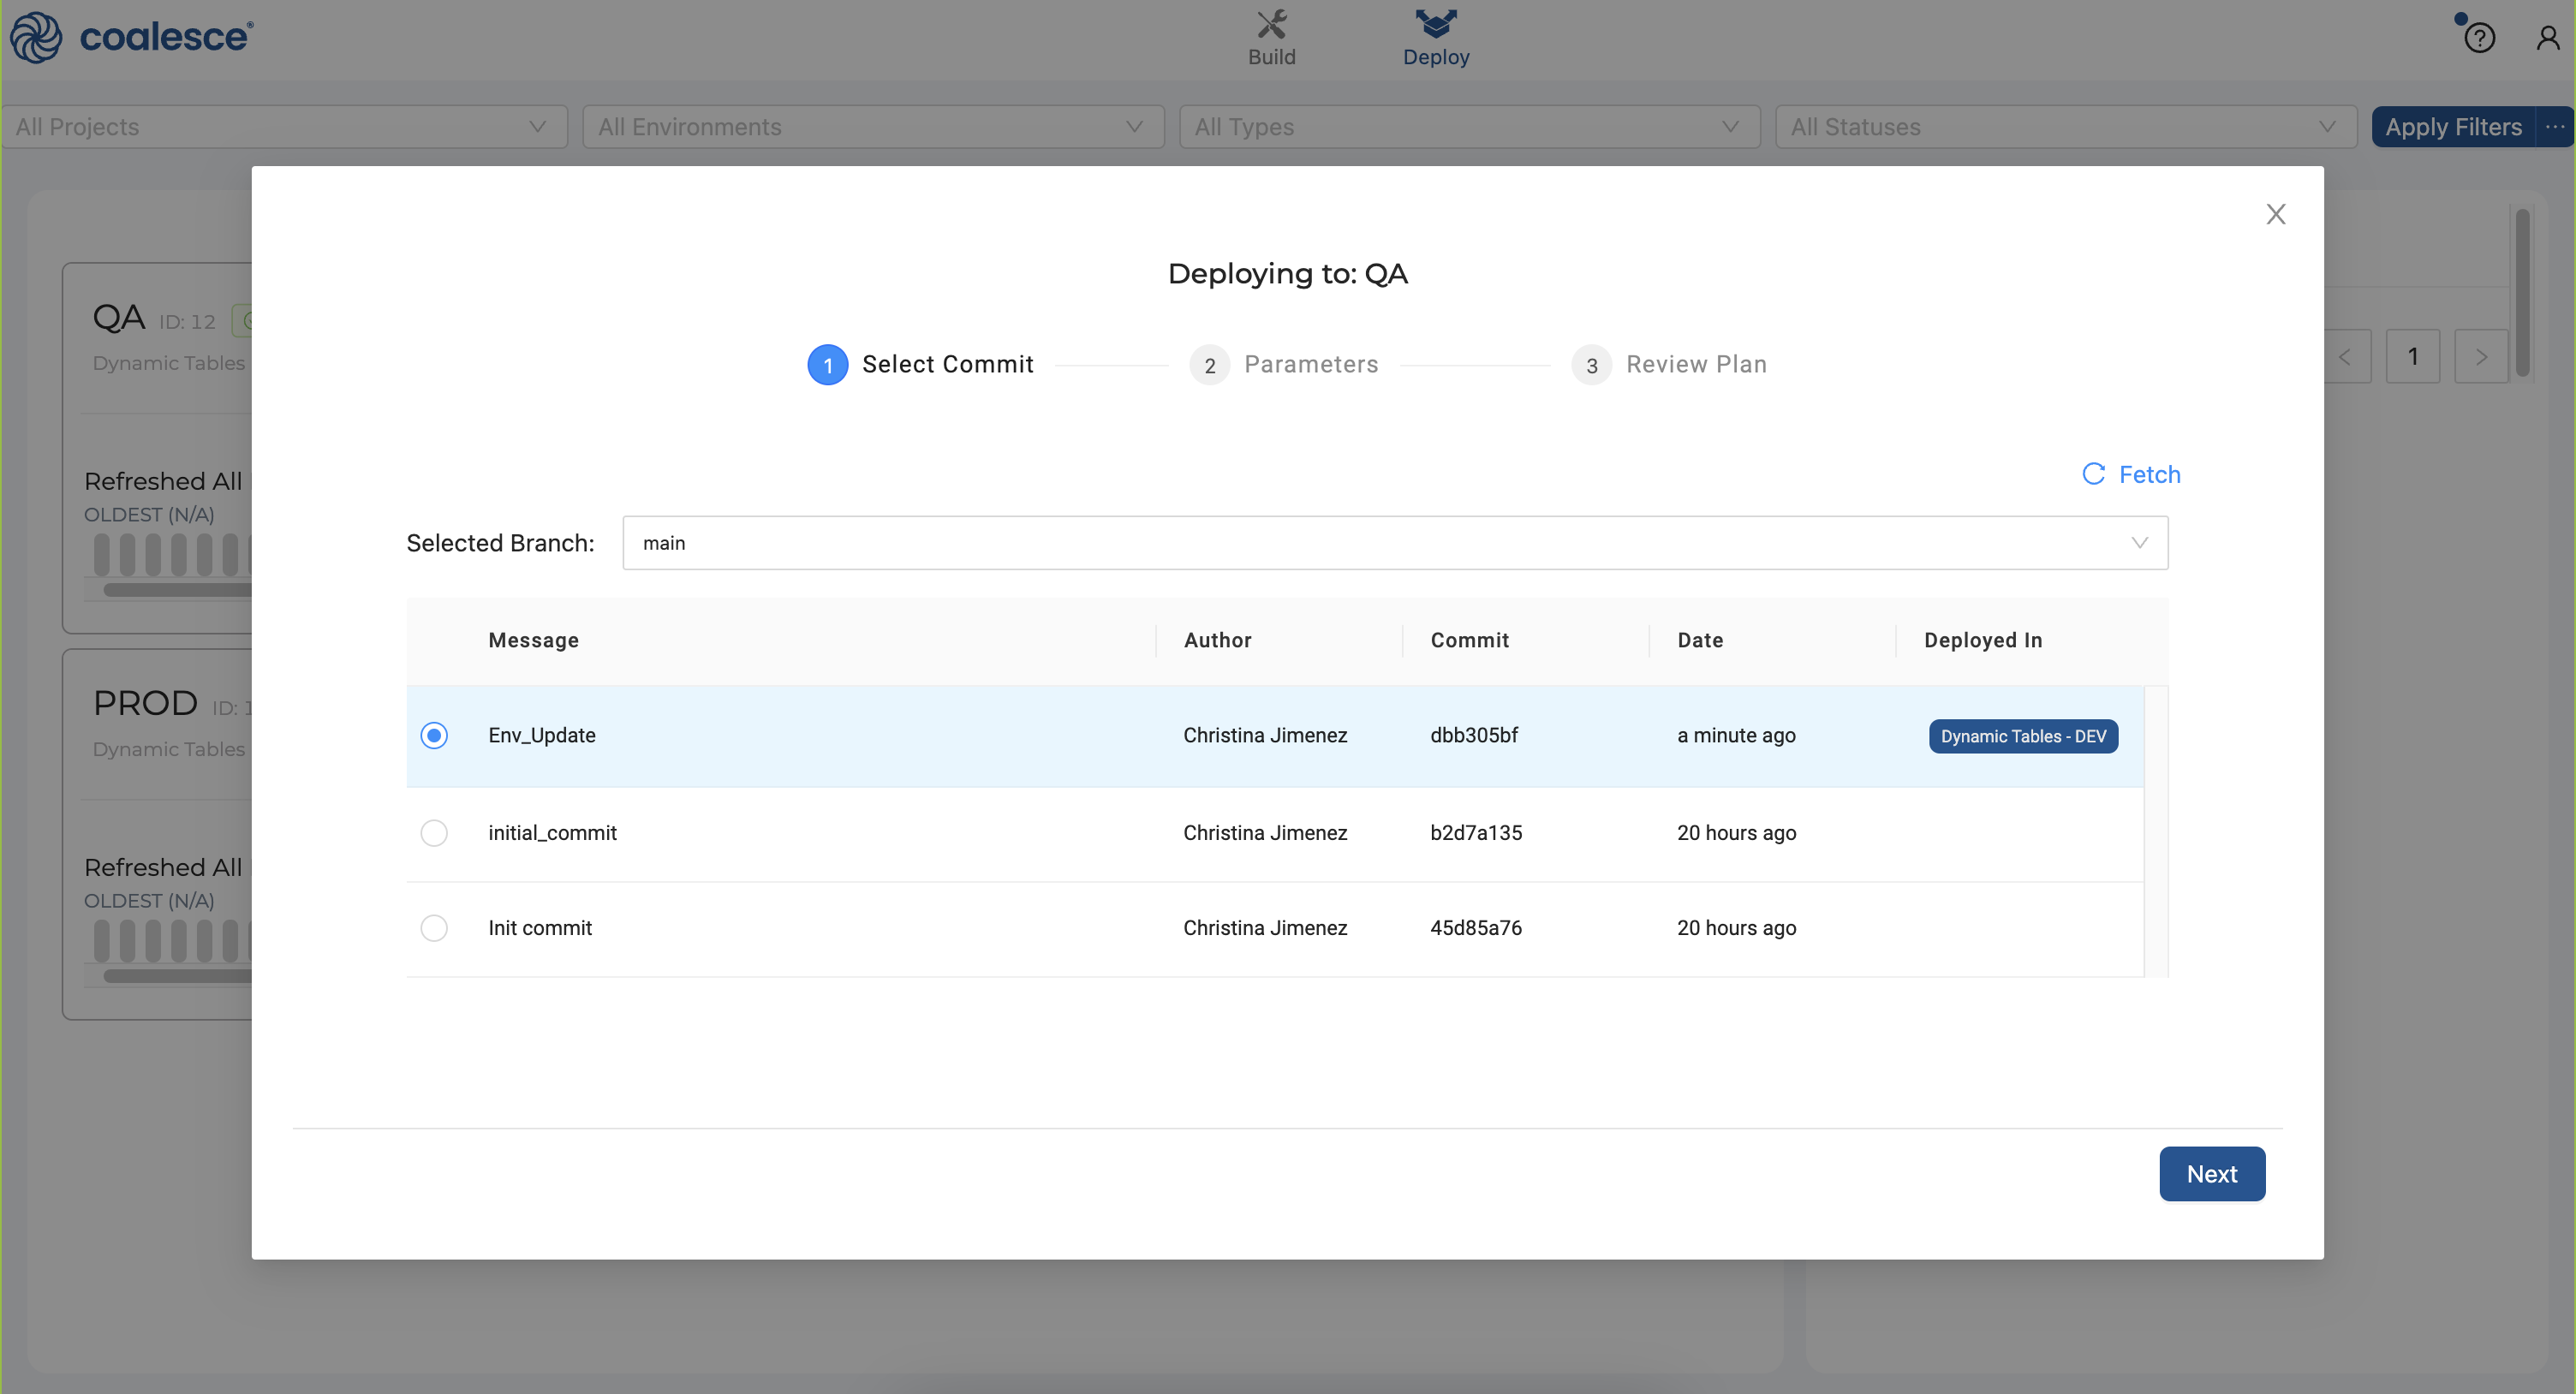Image resolution: width=2576 pixels, height=1394 pixels.
Task: Open the All Statuses filter dropdown
Action: 2065,127
